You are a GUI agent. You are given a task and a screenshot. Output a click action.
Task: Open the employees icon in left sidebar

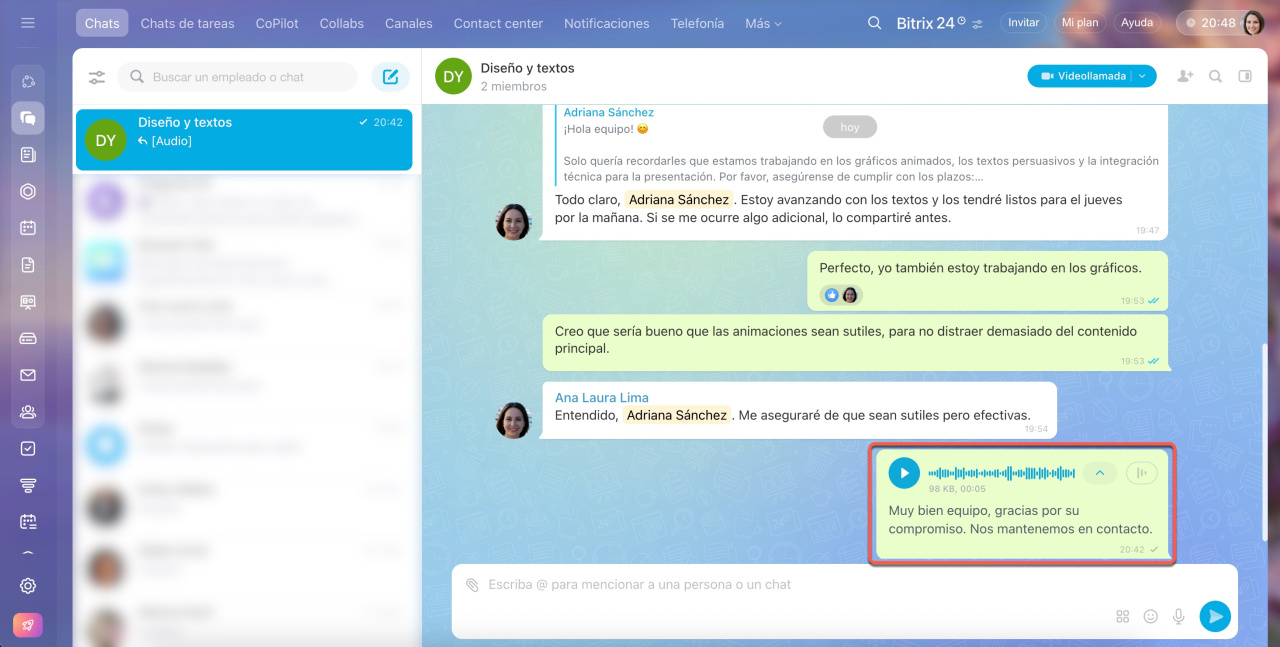coord(28,411)
